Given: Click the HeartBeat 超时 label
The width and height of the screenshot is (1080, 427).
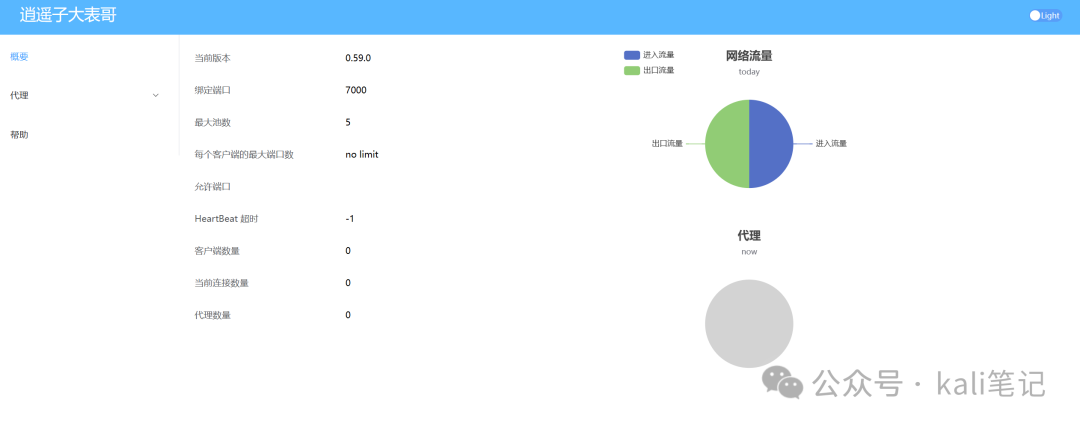Looking at the screenshot, I should 227,219.
